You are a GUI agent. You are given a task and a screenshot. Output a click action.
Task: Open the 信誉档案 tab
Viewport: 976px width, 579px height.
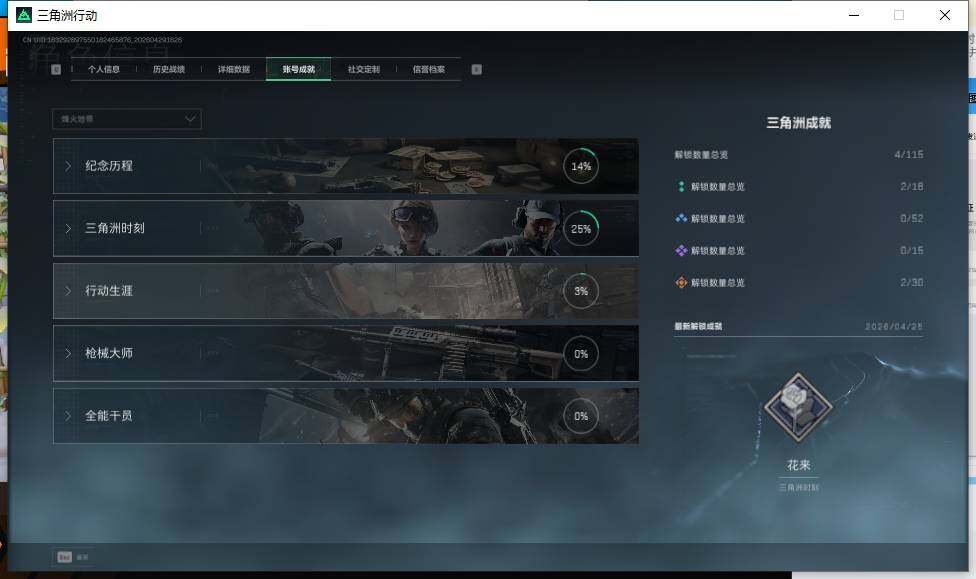point(429,69)
